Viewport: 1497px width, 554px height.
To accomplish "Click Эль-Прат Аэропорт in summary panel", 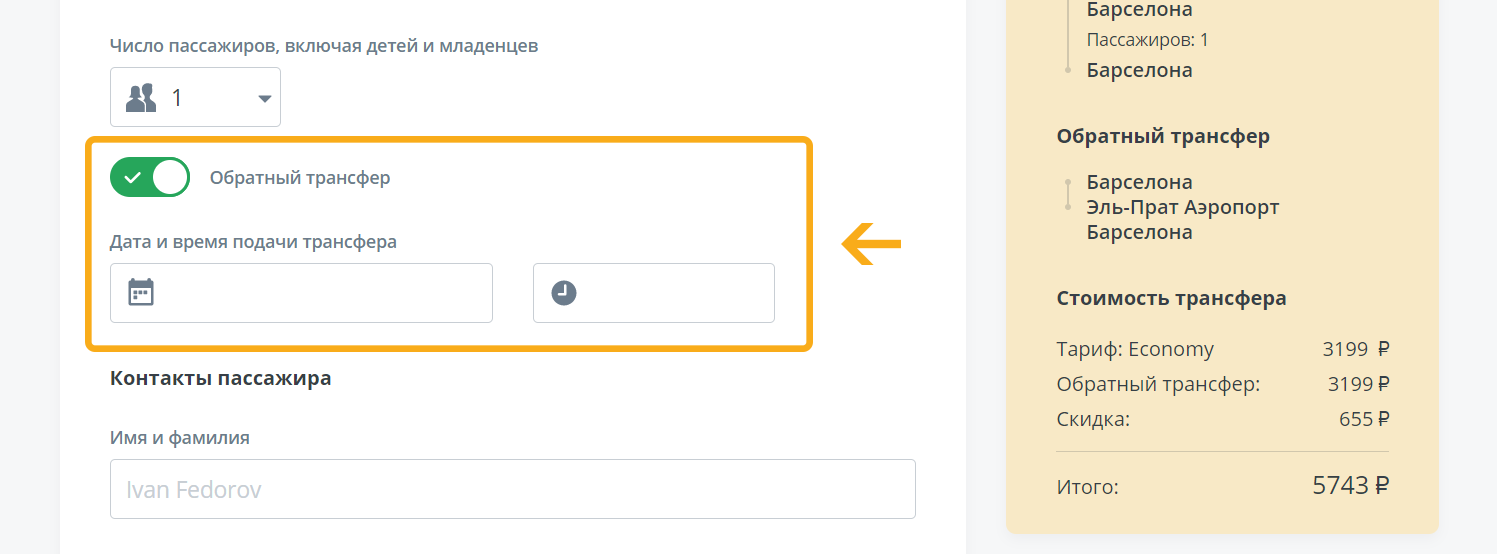I will (1183, 207).
